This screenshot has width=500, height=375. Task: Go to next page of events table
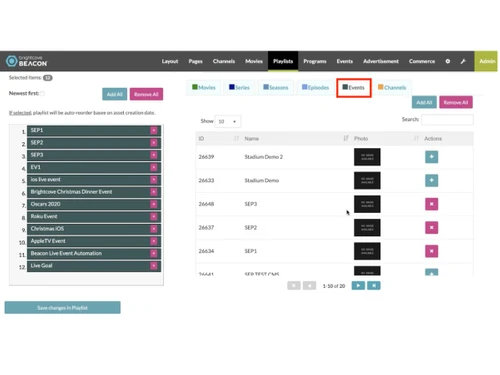(358, 286)
